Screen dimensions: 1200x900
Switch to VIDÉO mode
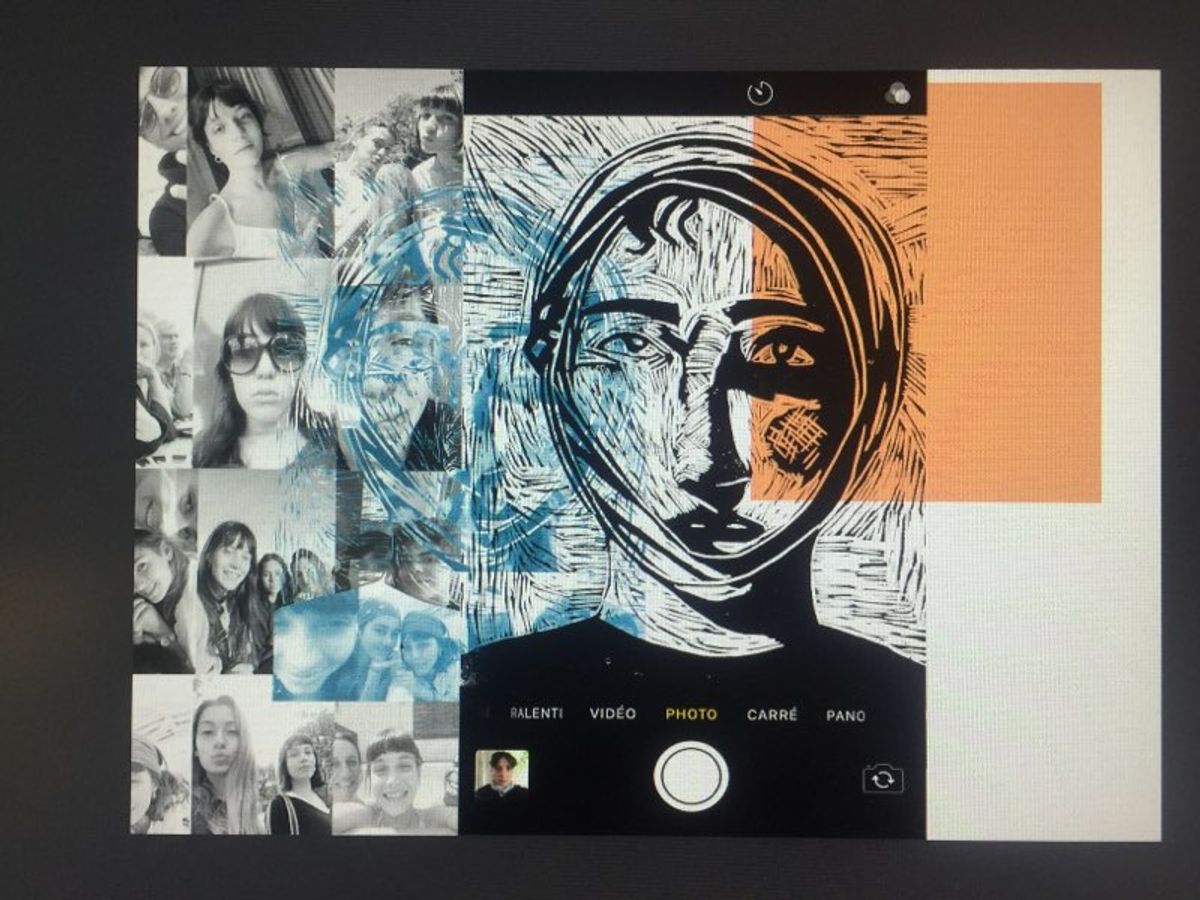coord(613,714)
